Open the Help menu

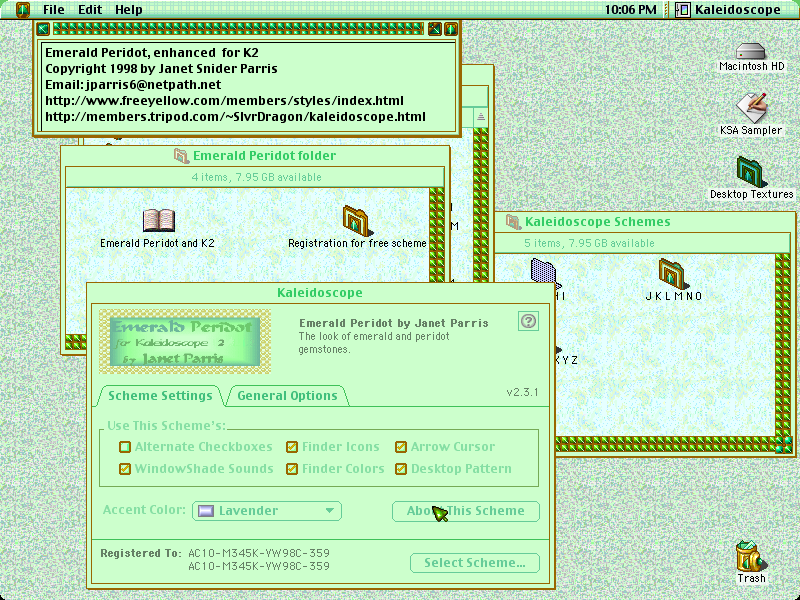129,10
